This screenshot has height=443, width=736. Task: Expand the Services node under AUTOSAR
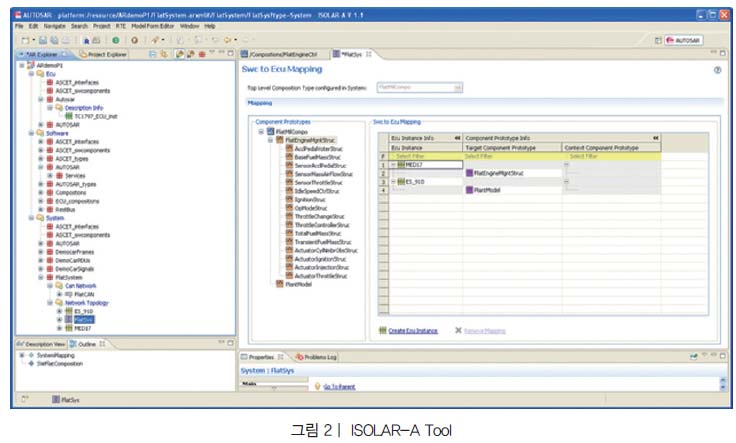click(50, 176)
